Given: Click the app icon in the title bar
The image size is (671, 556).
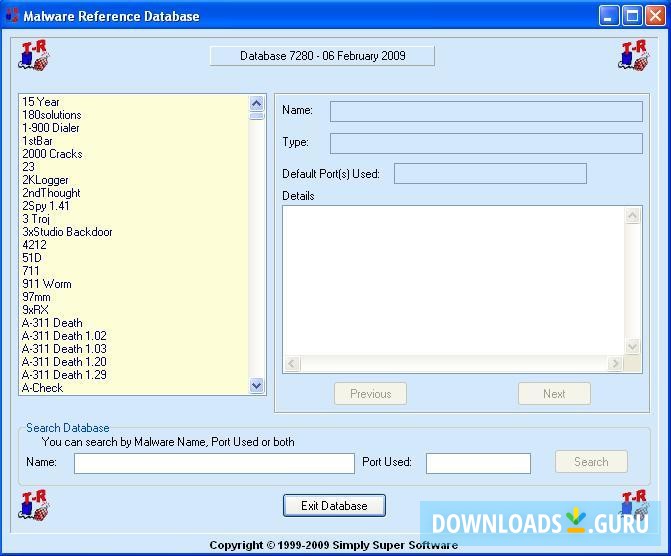Looking at the screenshot, I should click(x=12, y=15).
